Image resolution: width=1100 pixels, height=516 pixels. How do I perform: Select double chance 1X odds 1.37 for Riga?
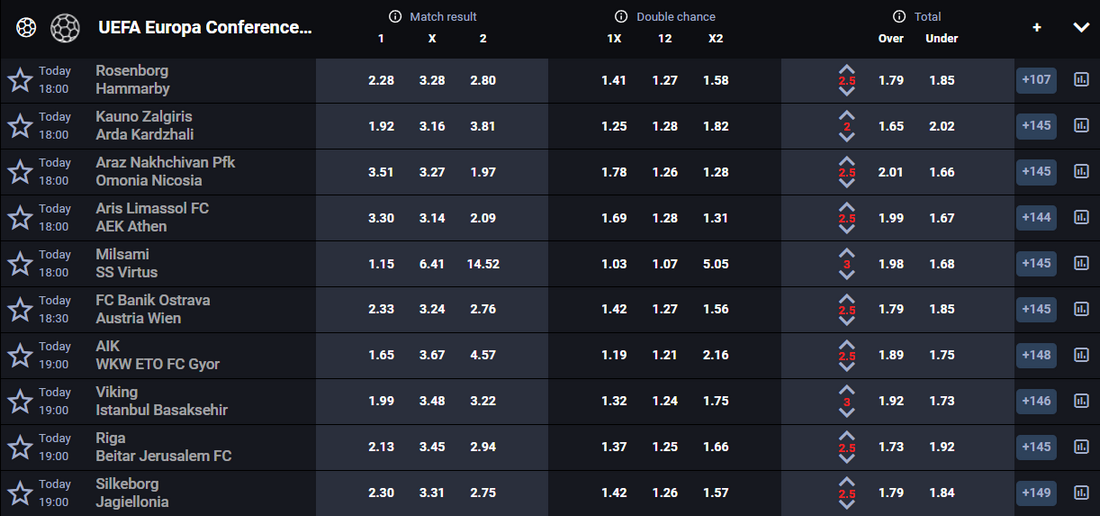(x=614, y=447)
